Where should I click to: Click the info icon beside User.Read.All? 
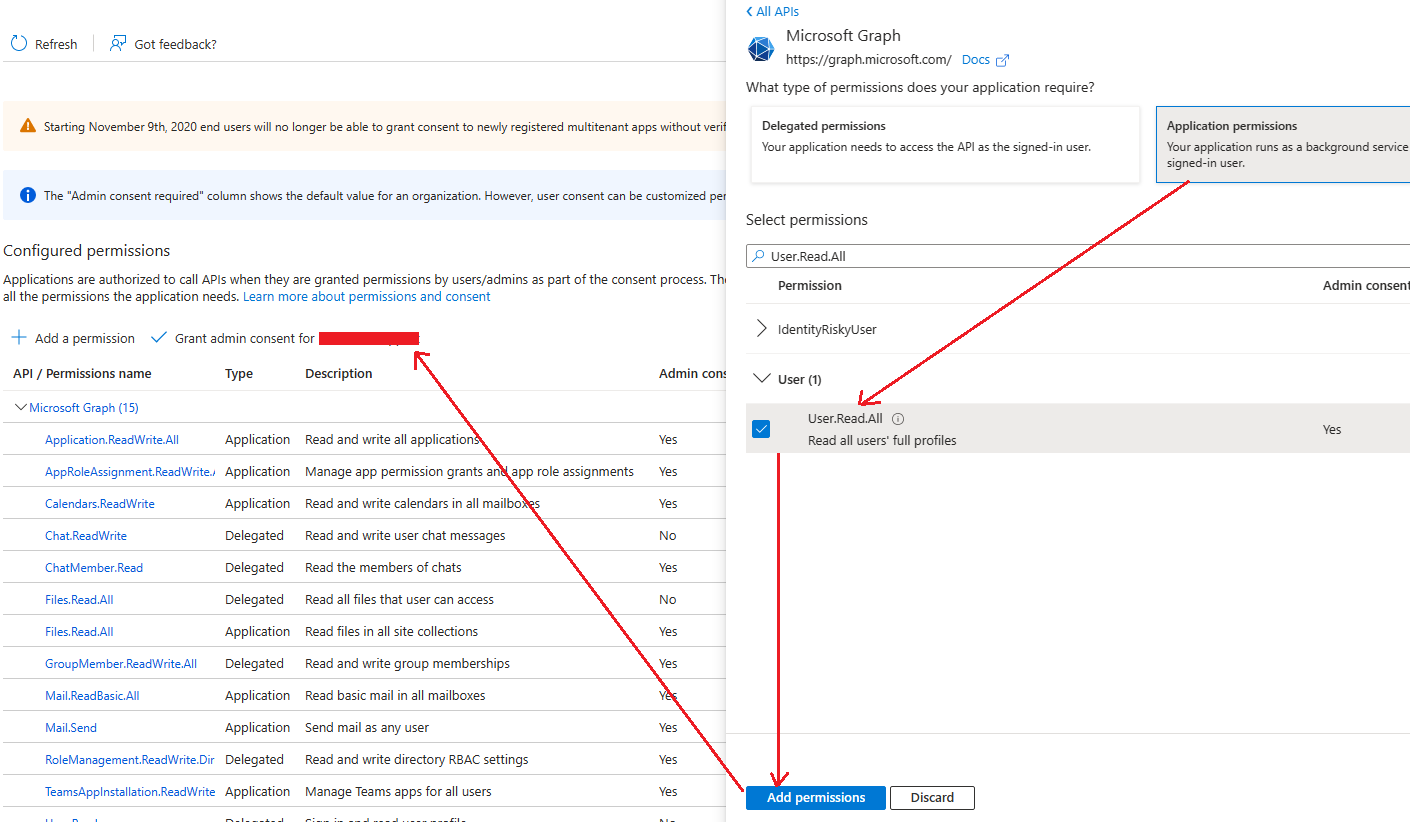pyautogui.click(x=898, y=419)
